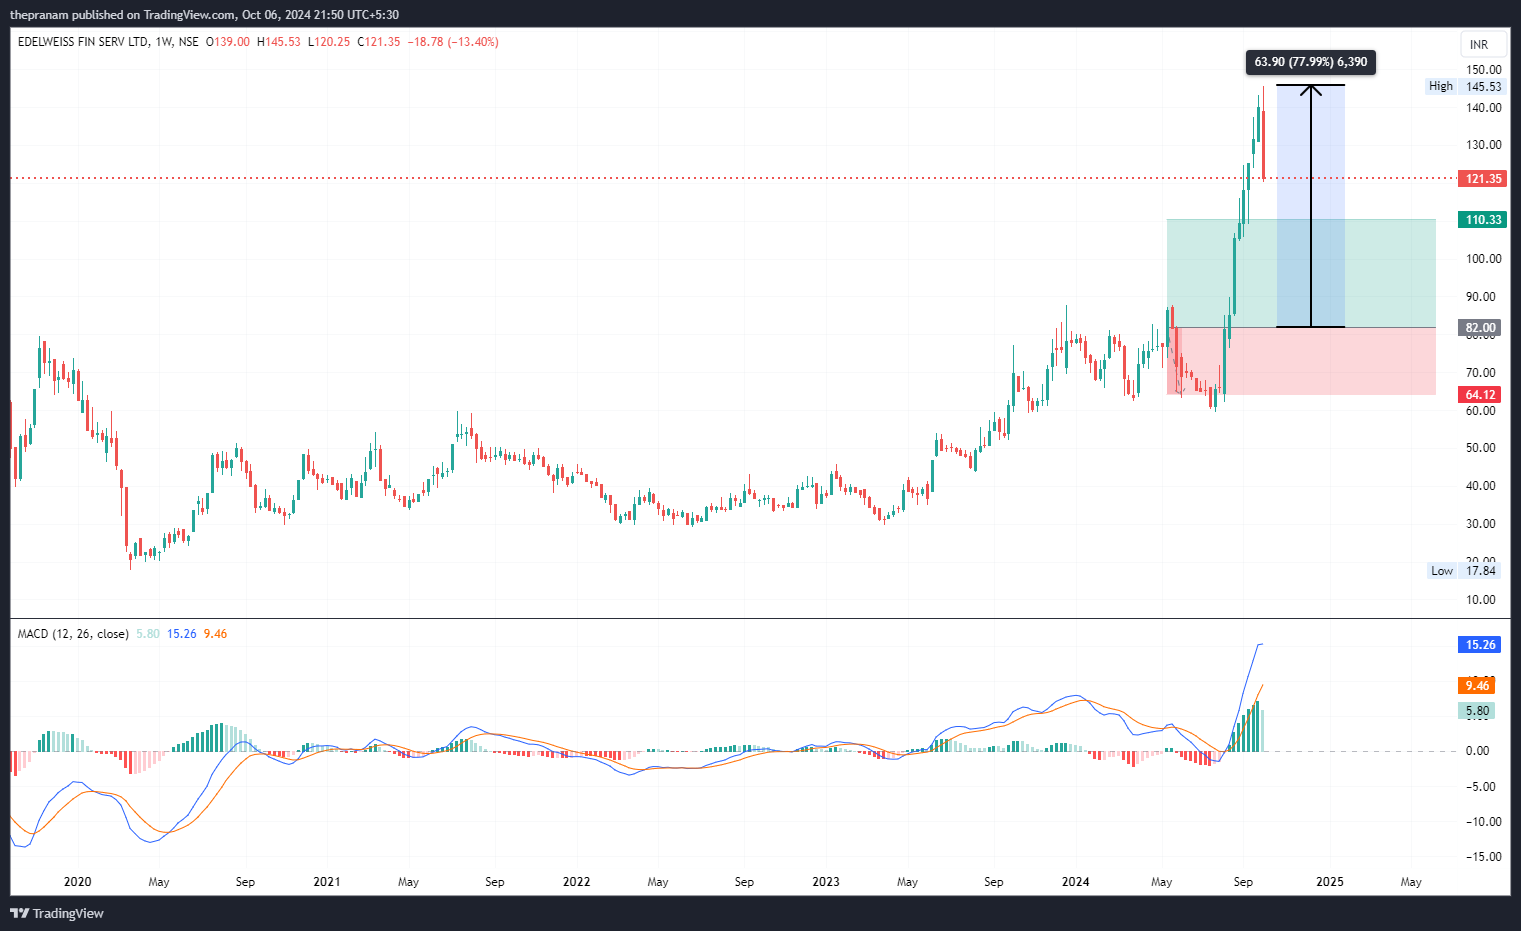Click the Low 17.84 price label
This screenshot has width=1521, height=931.
(x=1463, y=571)
